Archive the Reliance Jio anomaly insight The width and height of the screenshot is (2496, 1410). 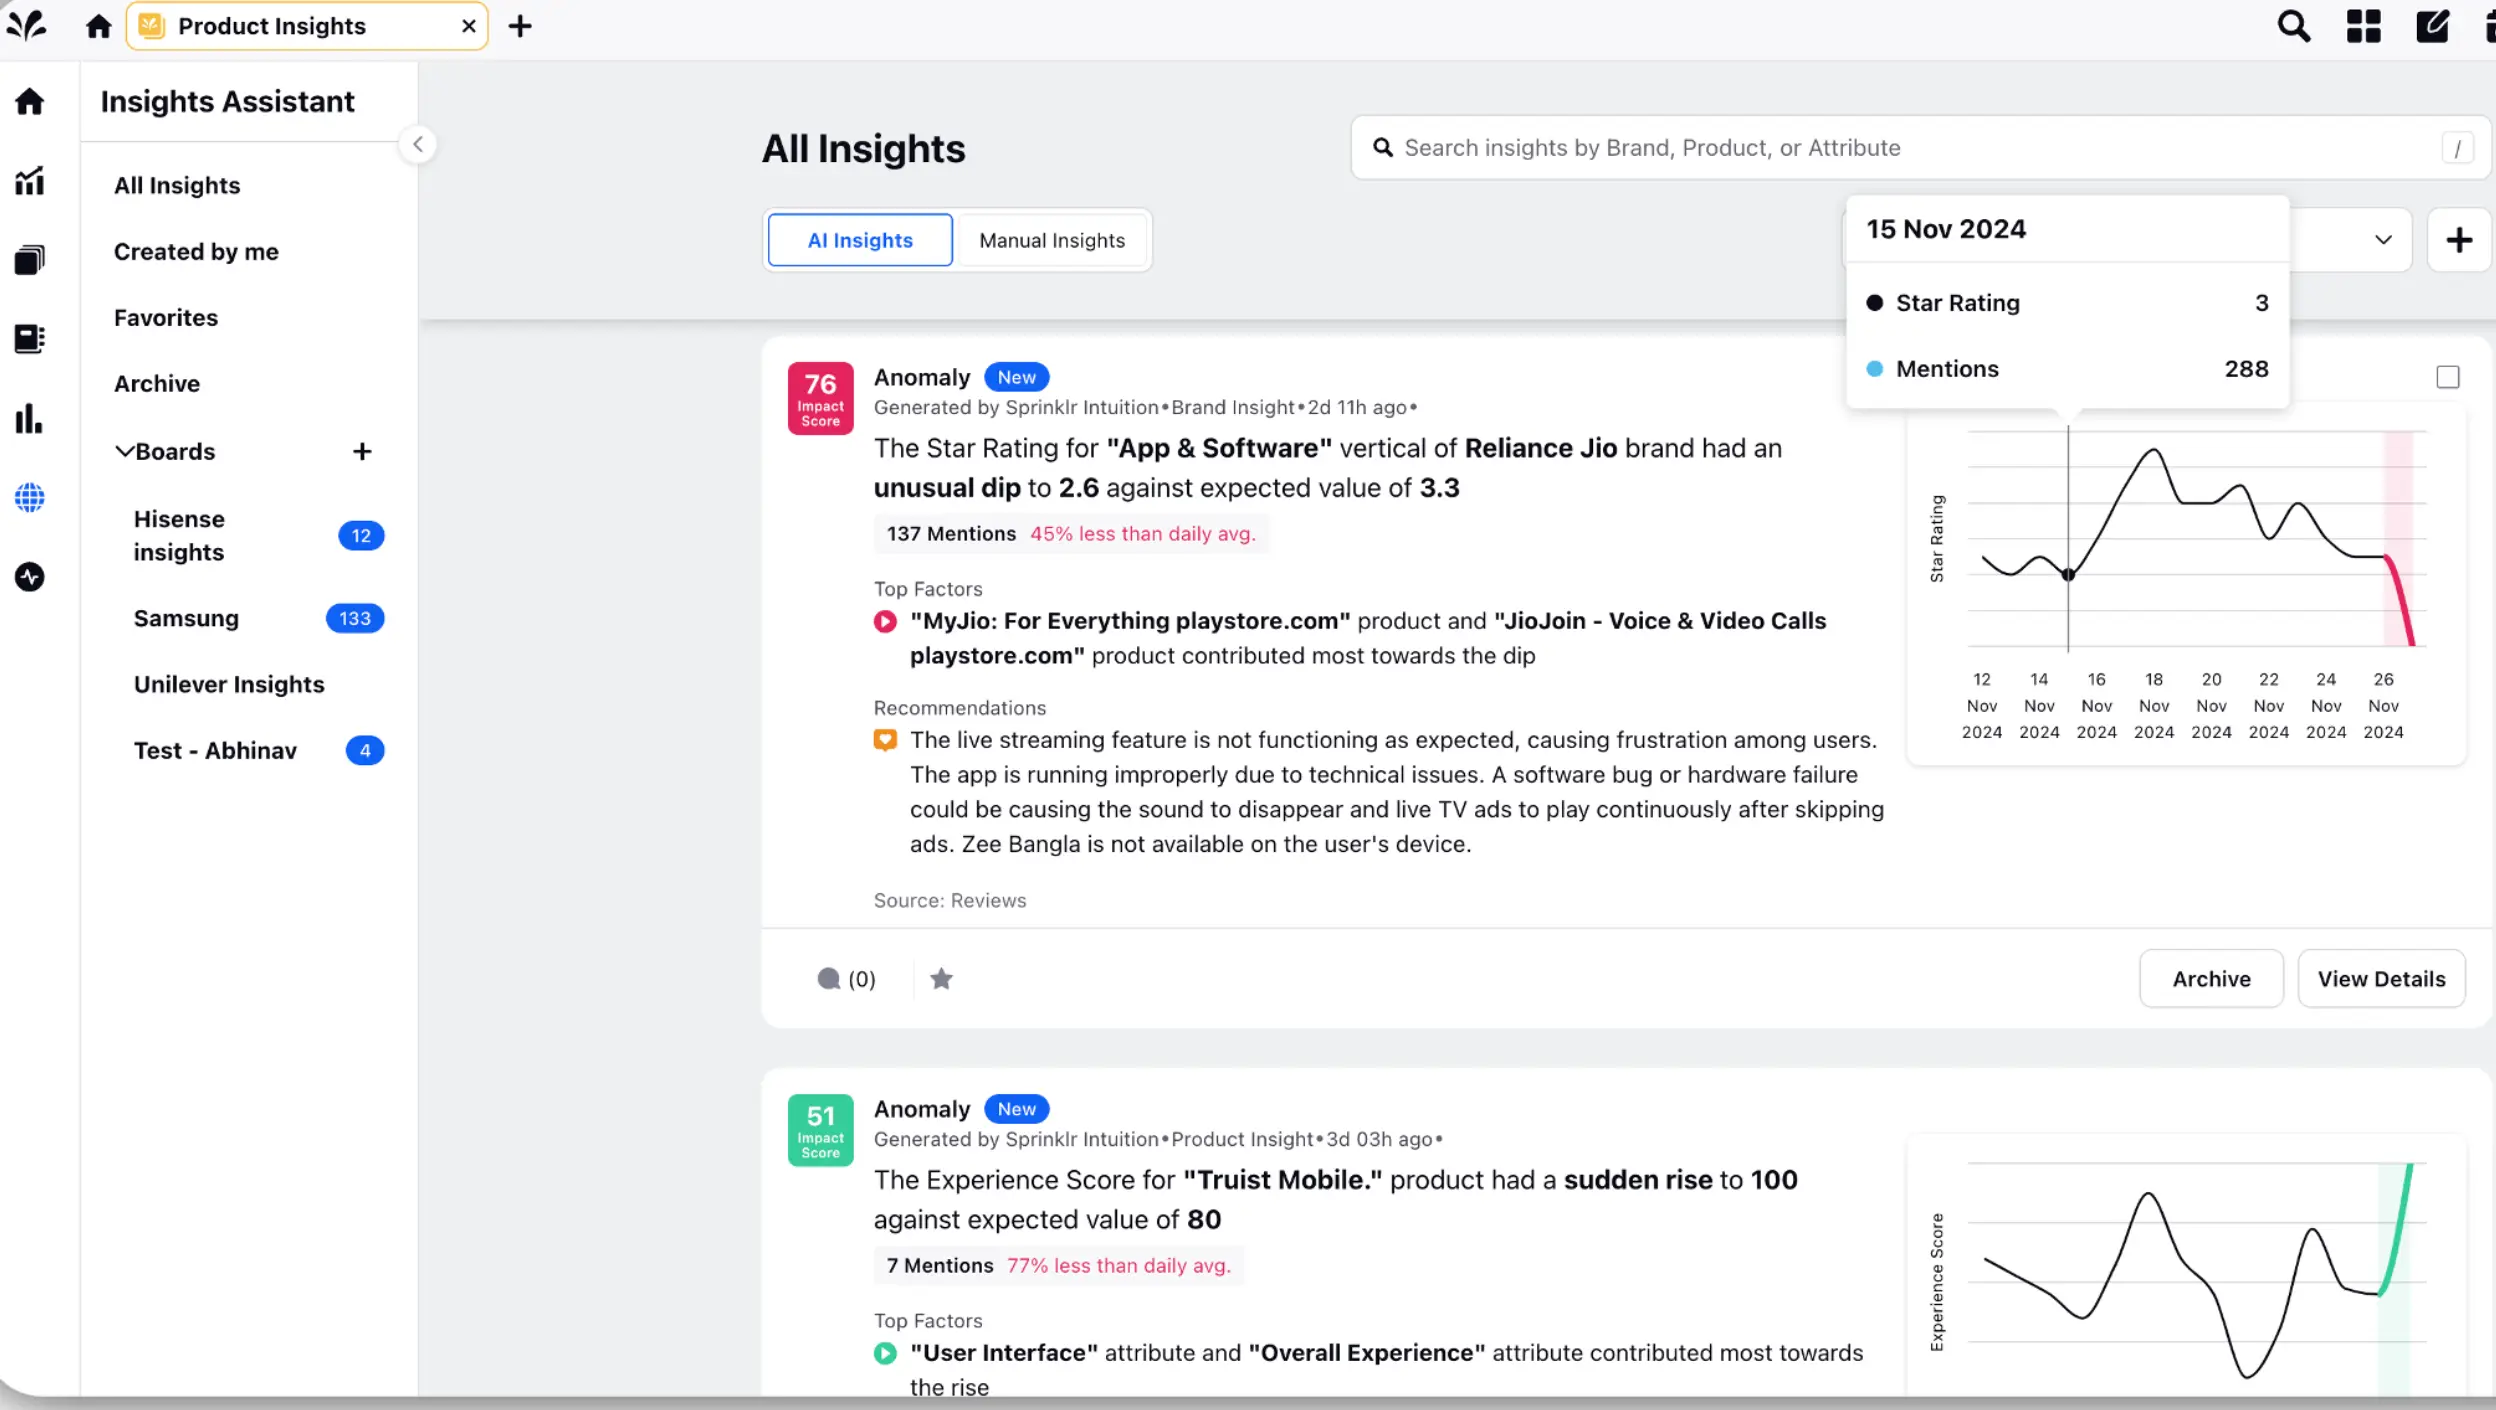pyautogui.click(x=2210, y=978)
